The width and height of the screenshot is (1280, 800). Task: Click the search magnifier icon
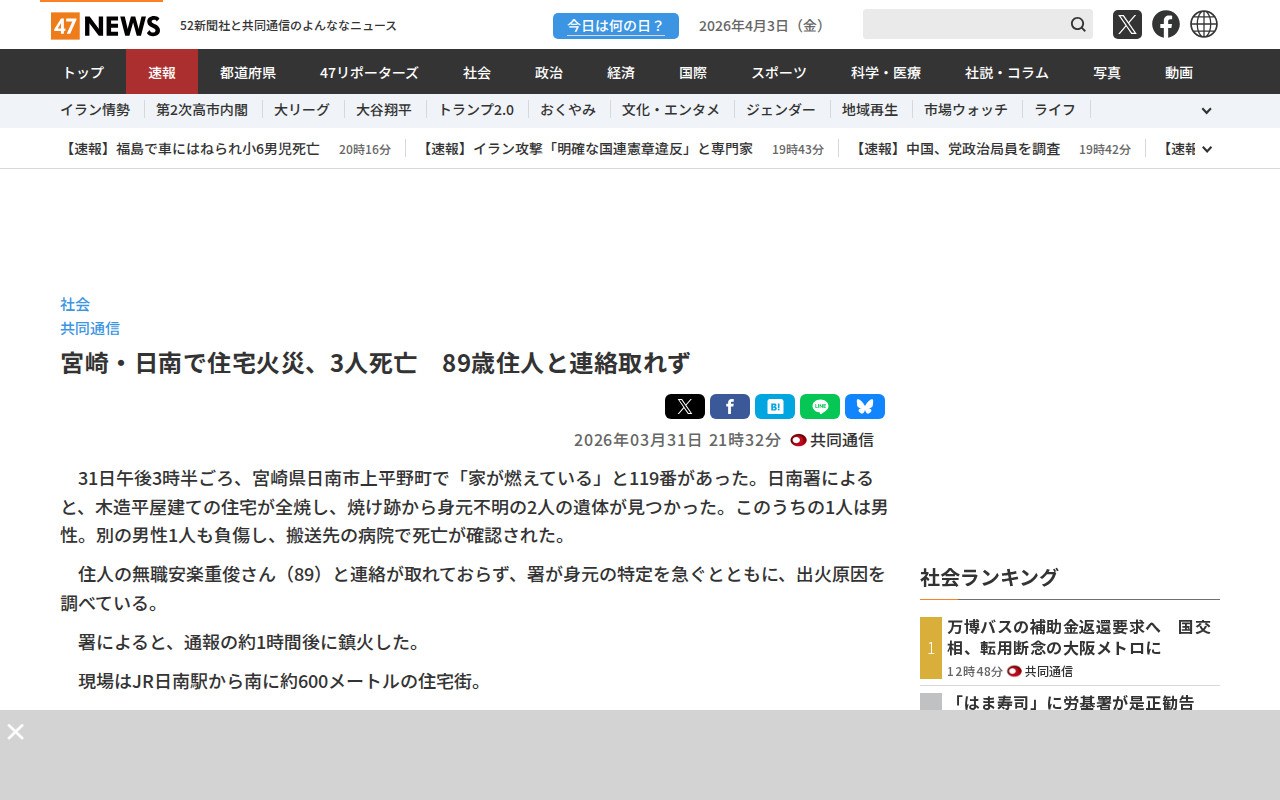[x=1078, y=24]
